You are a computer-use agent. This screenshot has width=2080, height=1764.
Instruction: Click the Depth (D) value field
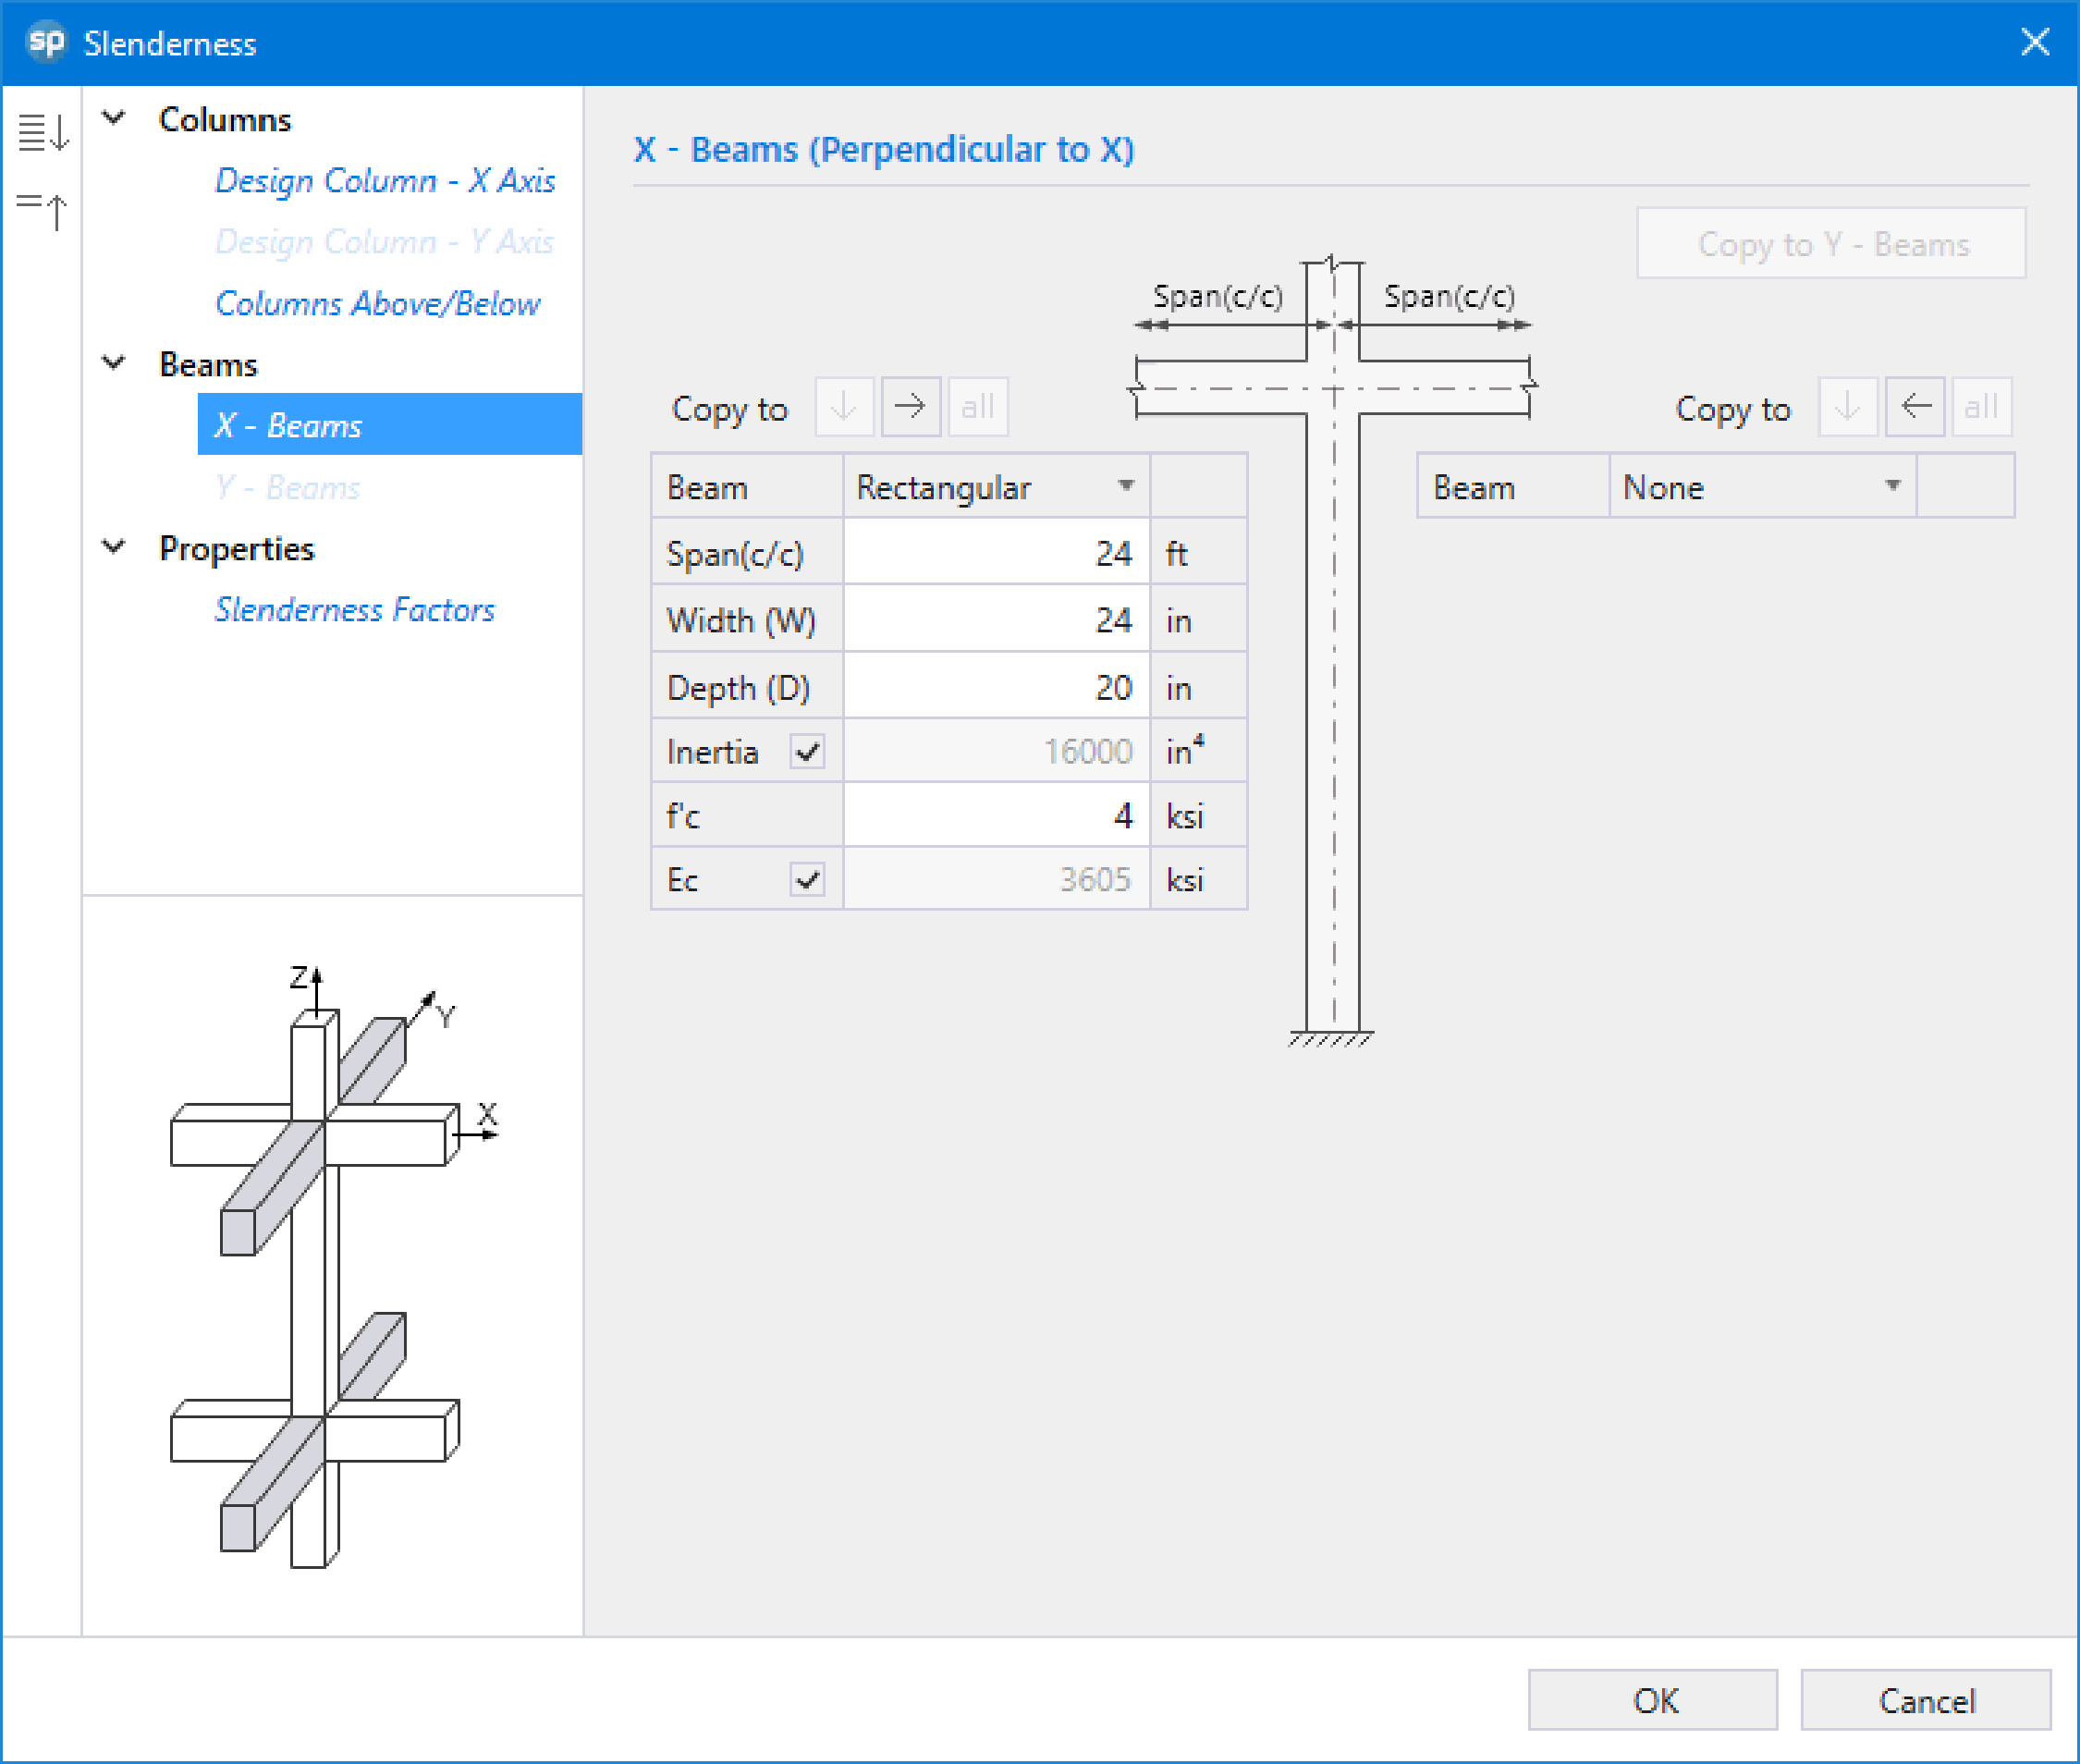[996, 687]
